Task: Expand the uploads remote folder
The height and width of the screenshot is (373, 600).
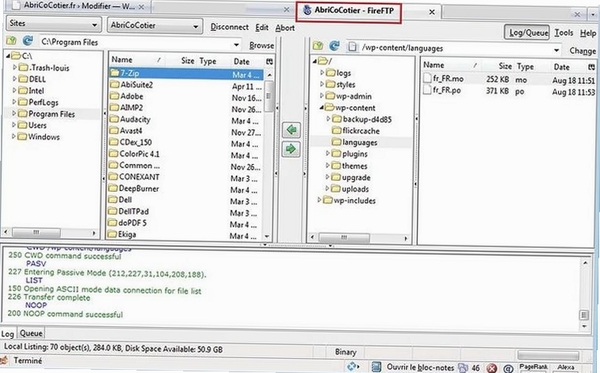Action: tap(327, 188)
